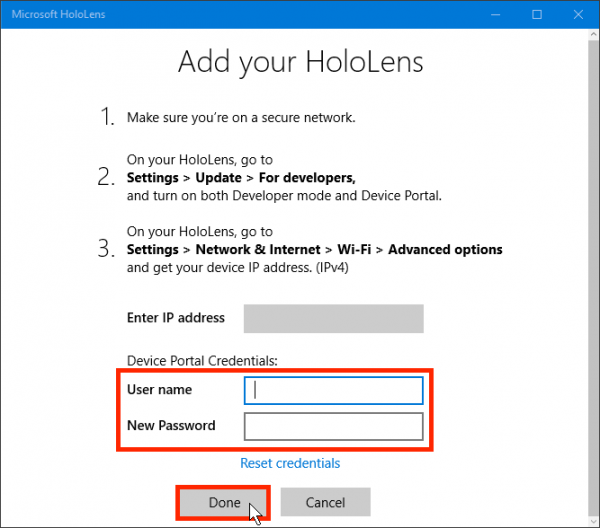
Task: Click the step number 3
Action: coord(108,249)
